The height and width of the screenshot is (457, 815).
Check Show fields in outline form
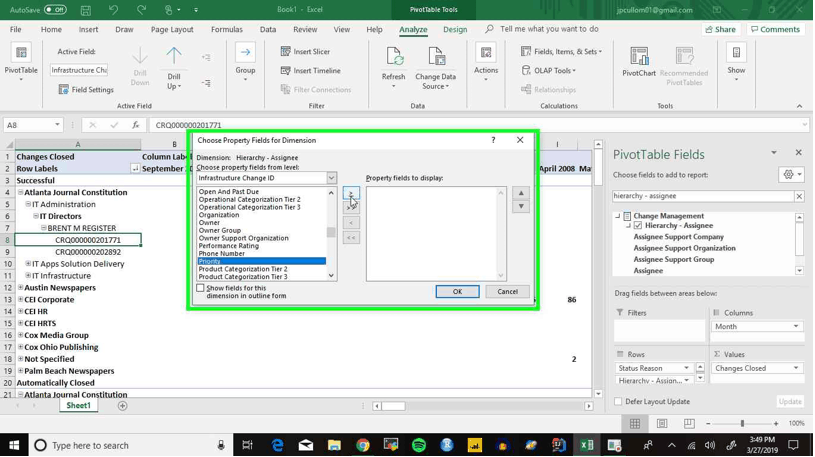(201, 288)
